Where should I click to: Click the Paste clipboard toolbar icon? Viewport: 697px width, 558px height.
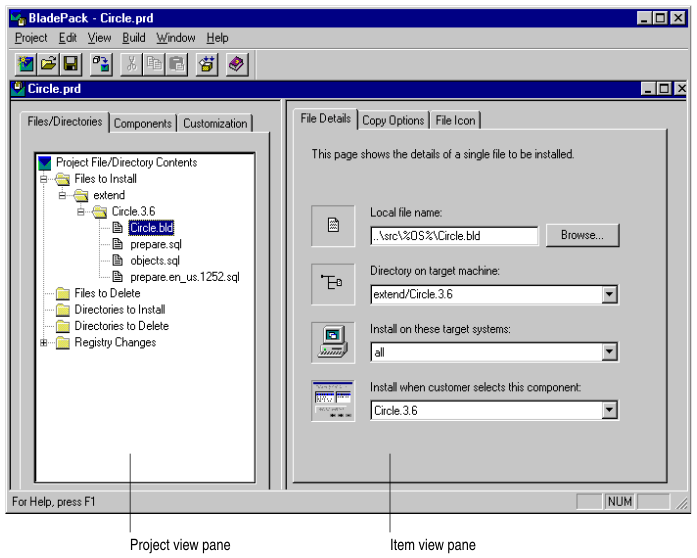point(176,65)
